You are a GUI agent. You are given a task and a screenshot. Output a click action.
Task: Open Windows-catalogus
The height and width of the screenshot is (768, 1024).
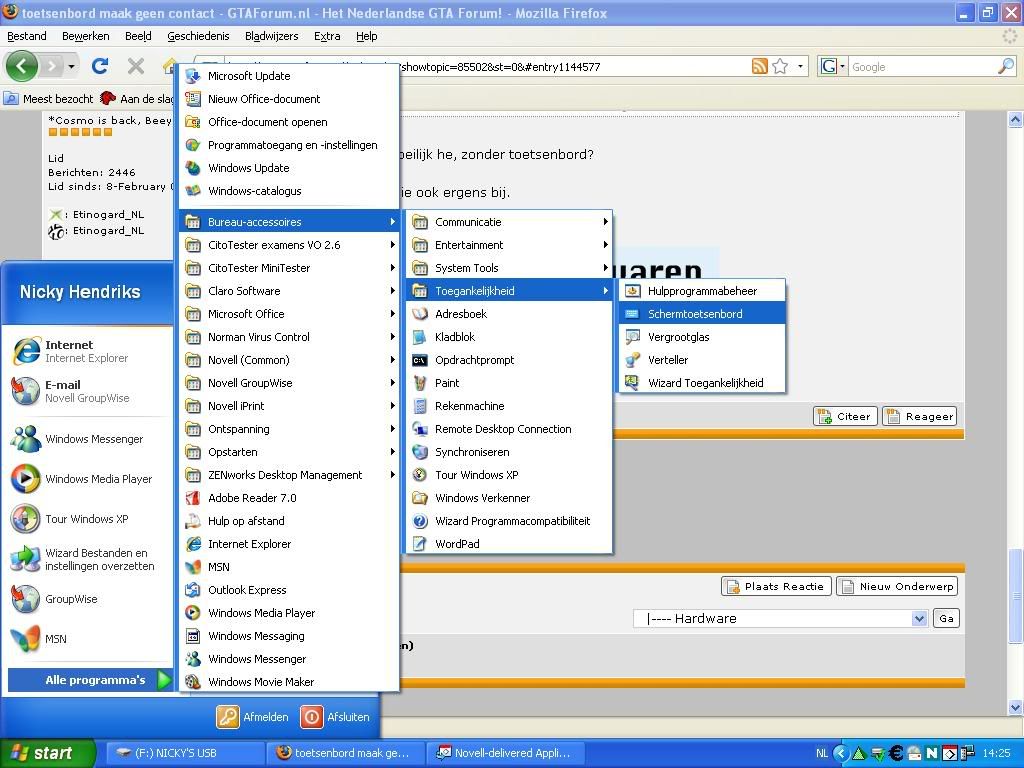coord(289,191)
